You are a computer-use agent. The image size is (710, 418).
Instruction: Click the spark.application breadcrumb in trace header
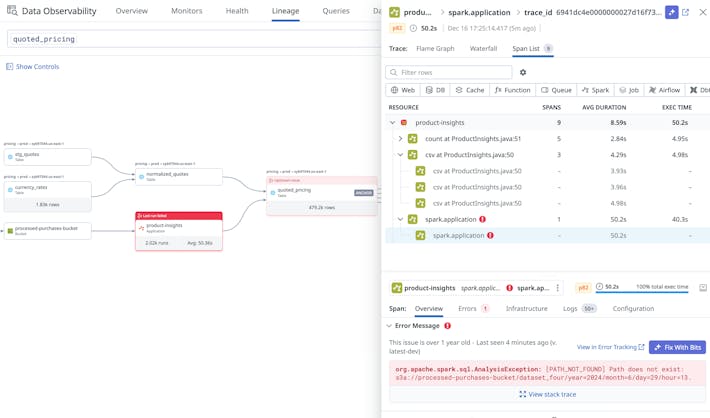click(x=479, y=12)
